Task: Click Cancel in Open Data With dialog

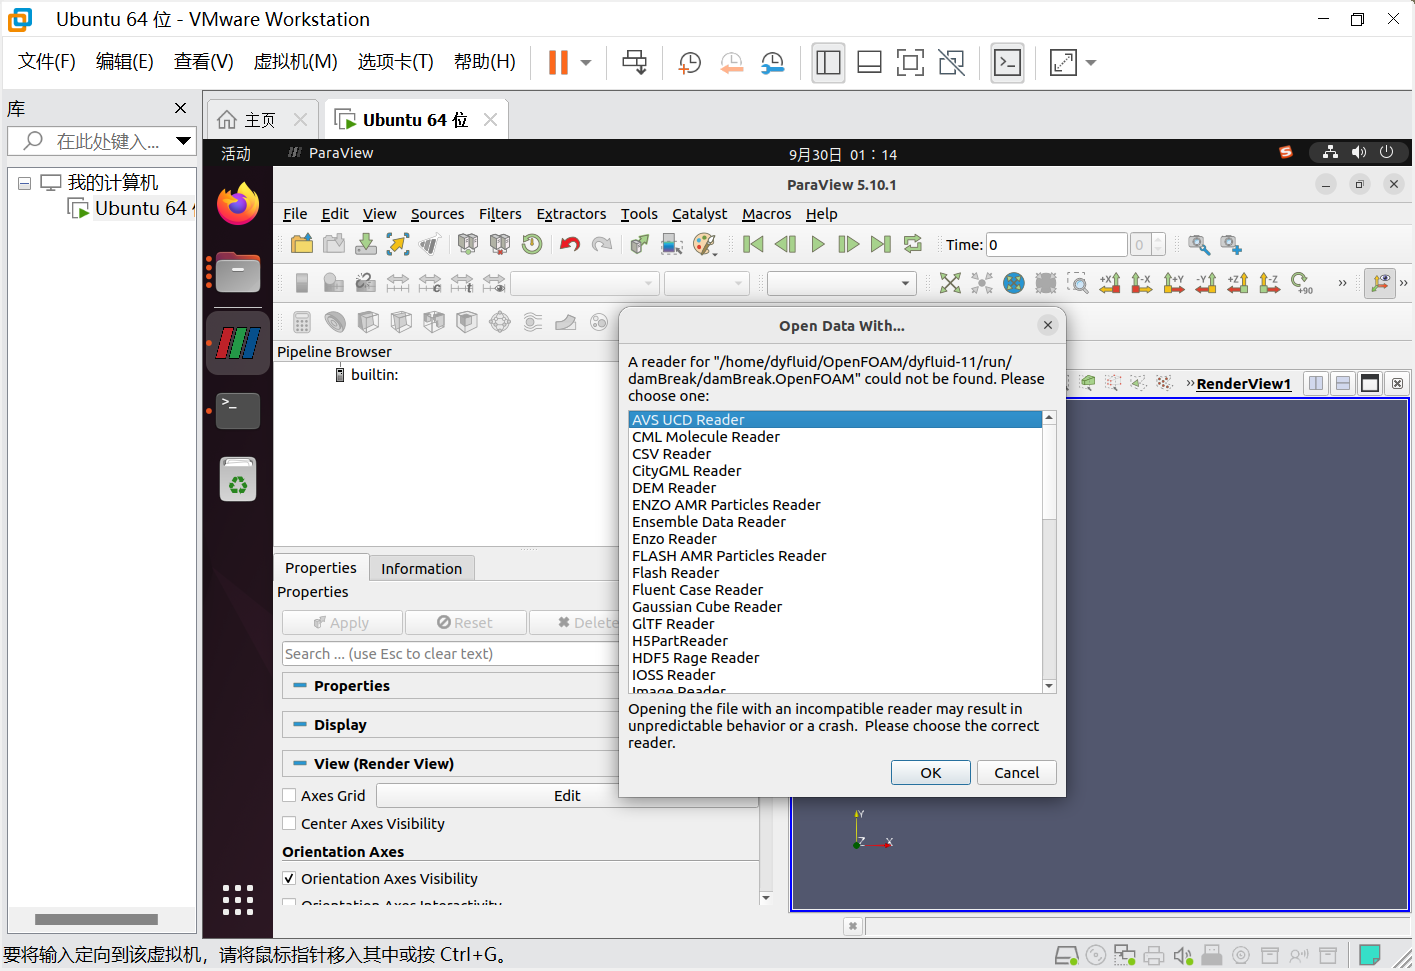Action: [1016, 772]
